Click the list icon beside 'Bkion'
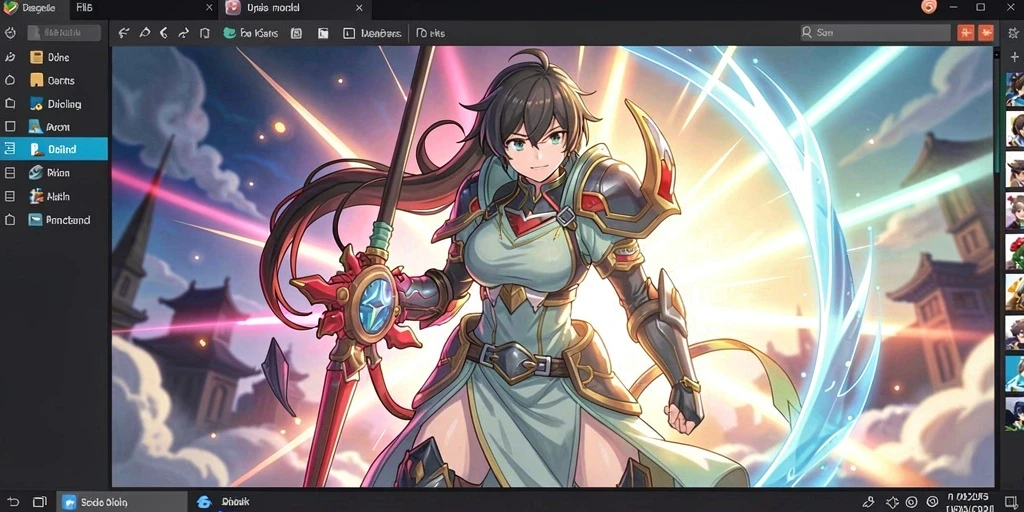This screenshot has width=1024, height=512. pyautogui.click(x=10, y=173)
